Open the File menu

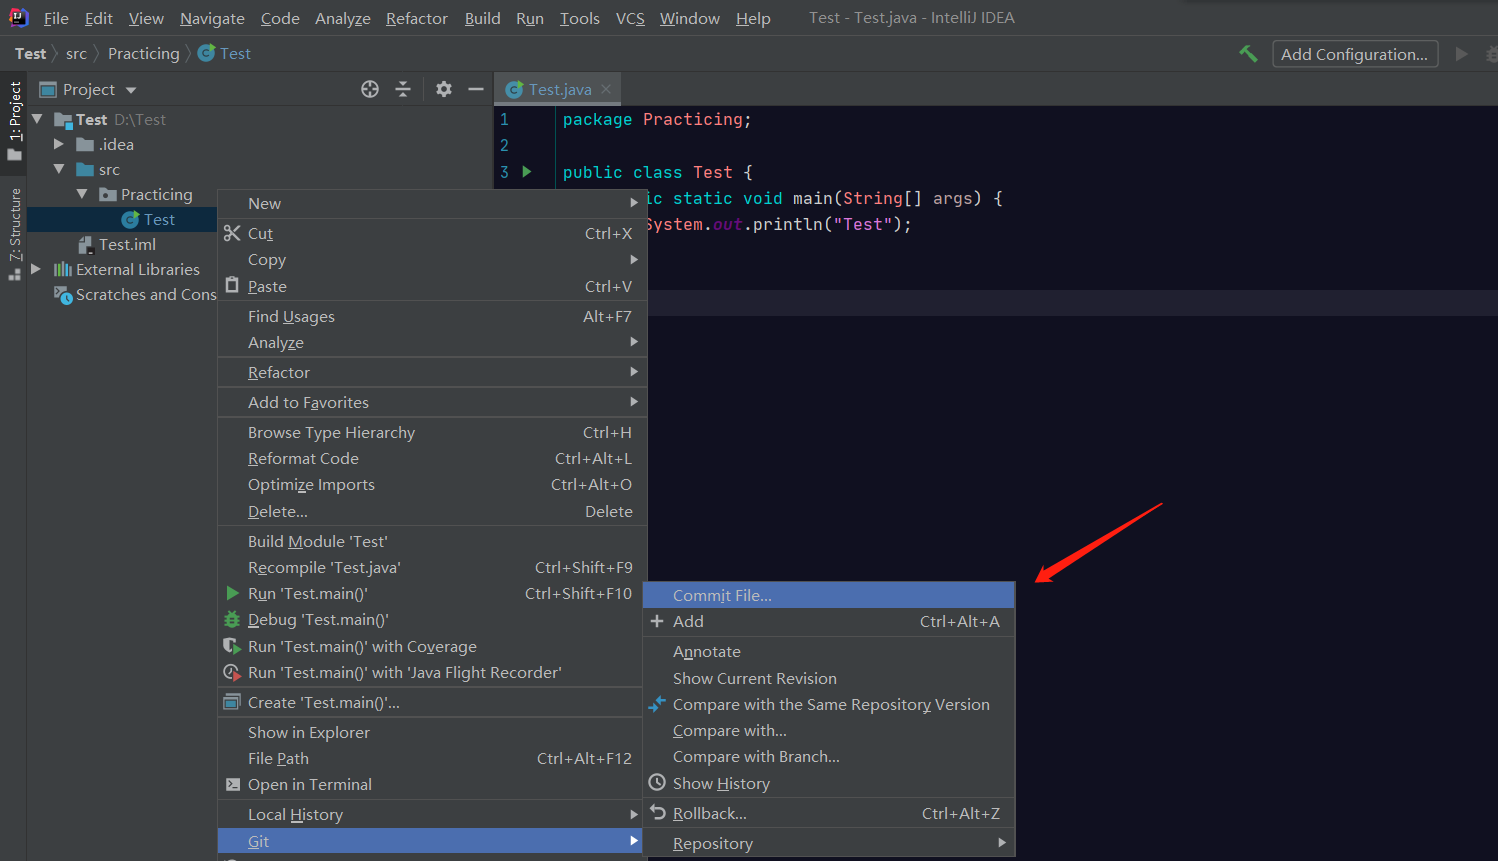[x=56, y=18]
